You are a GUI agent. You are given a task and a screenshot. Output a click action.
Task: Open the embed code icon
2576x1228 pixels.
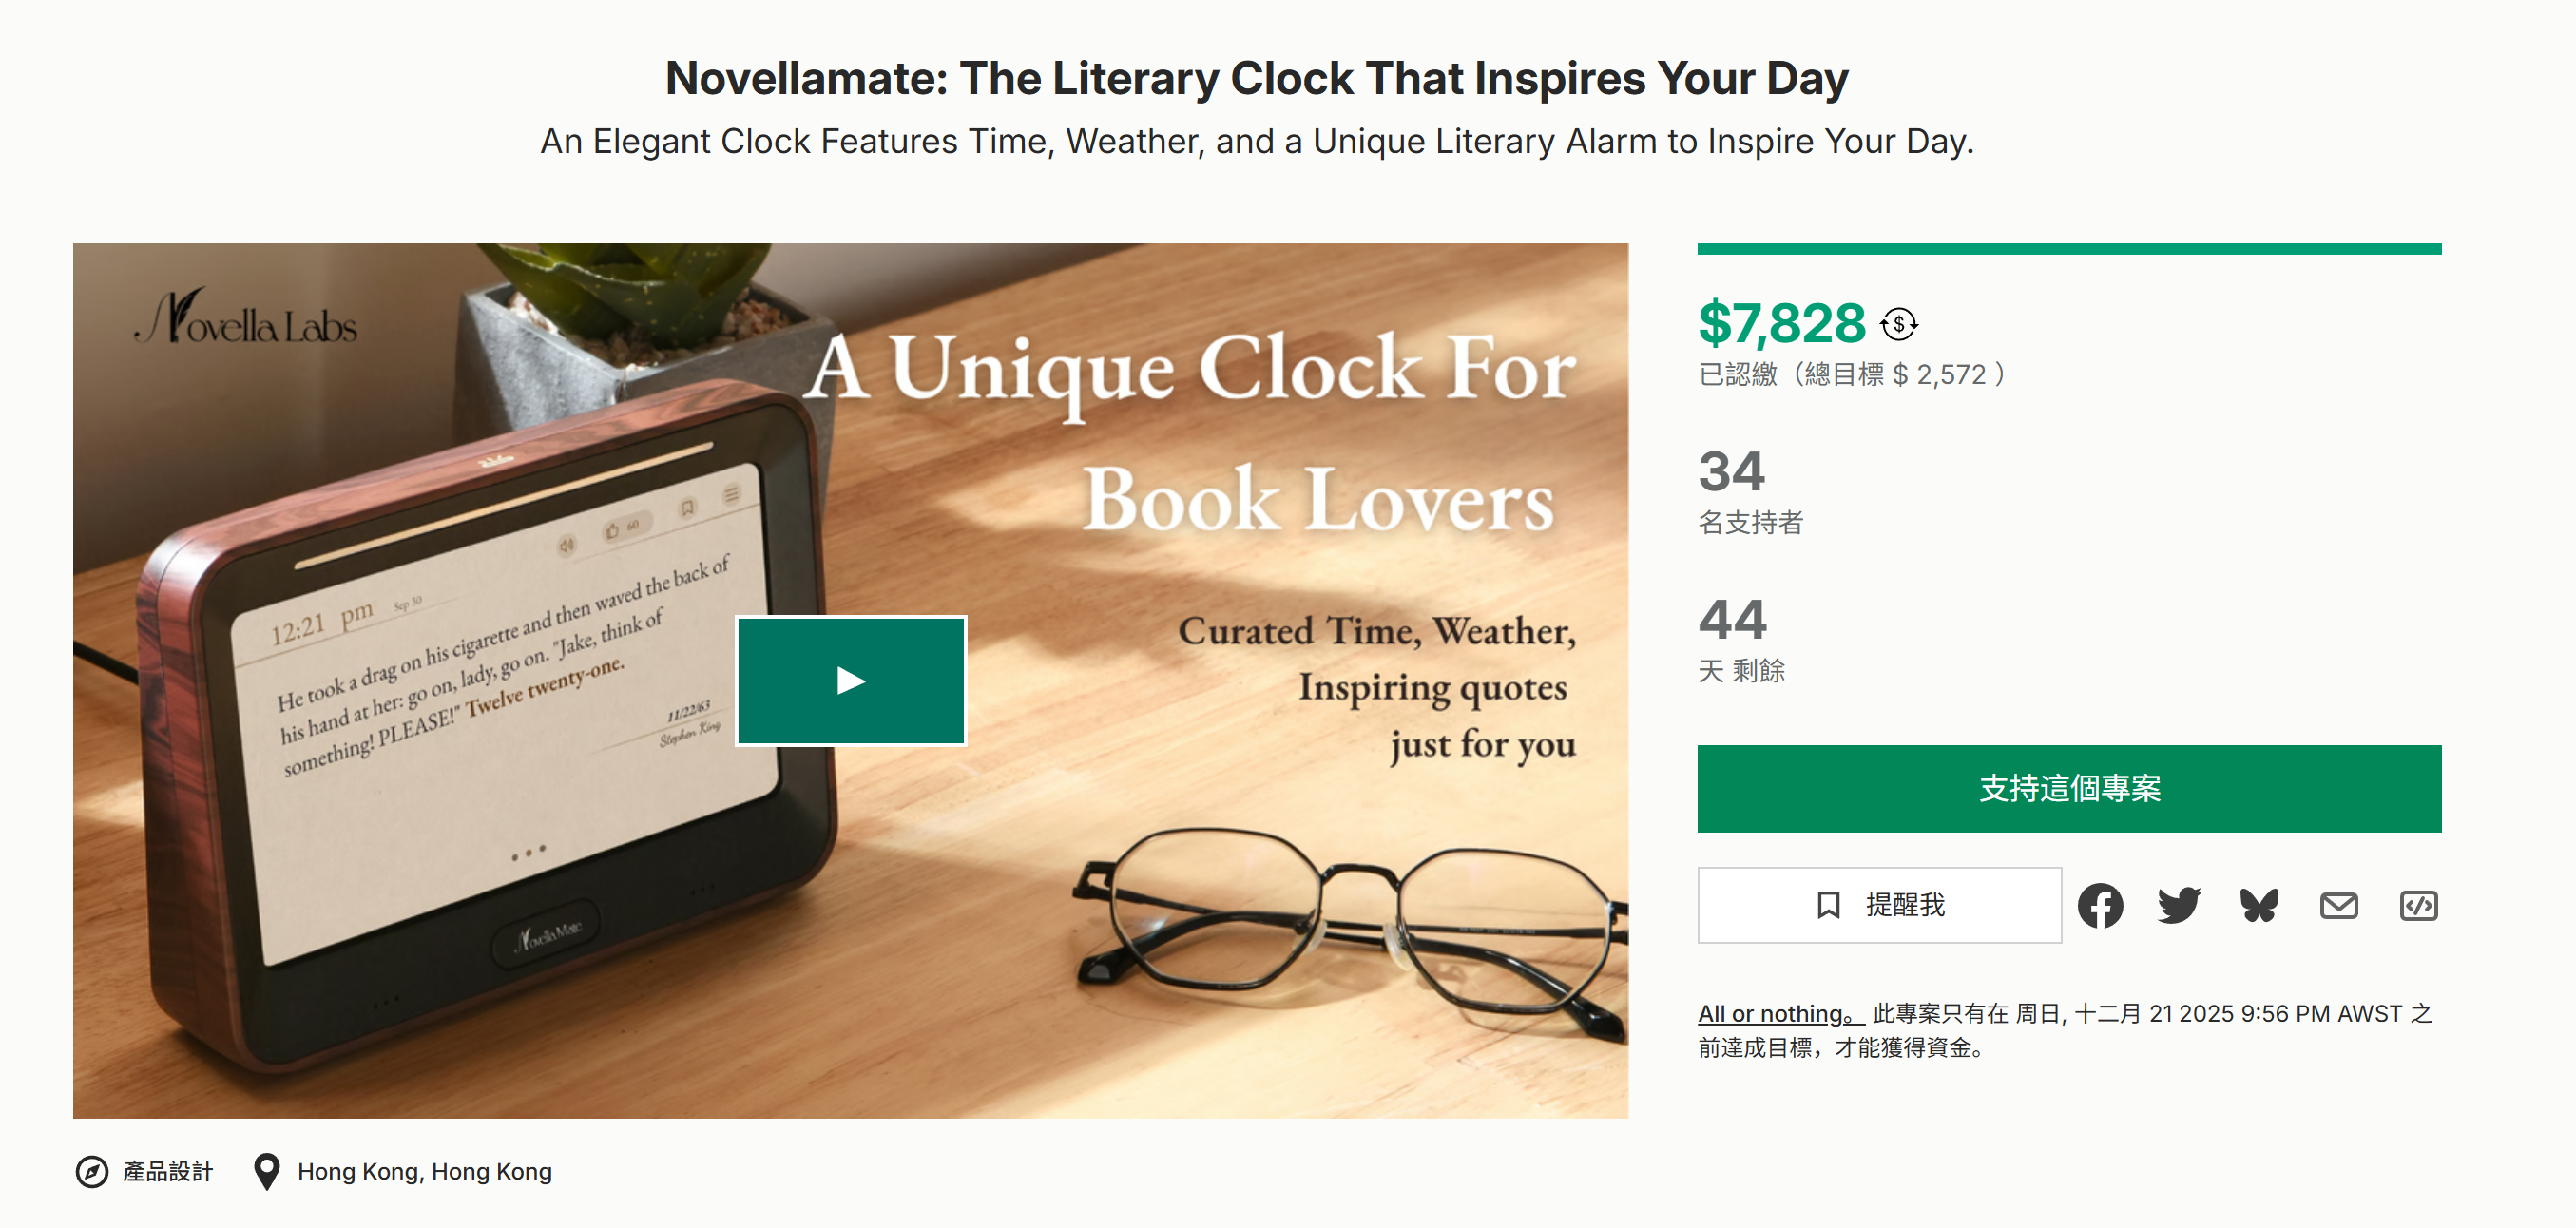(2418, 906)
